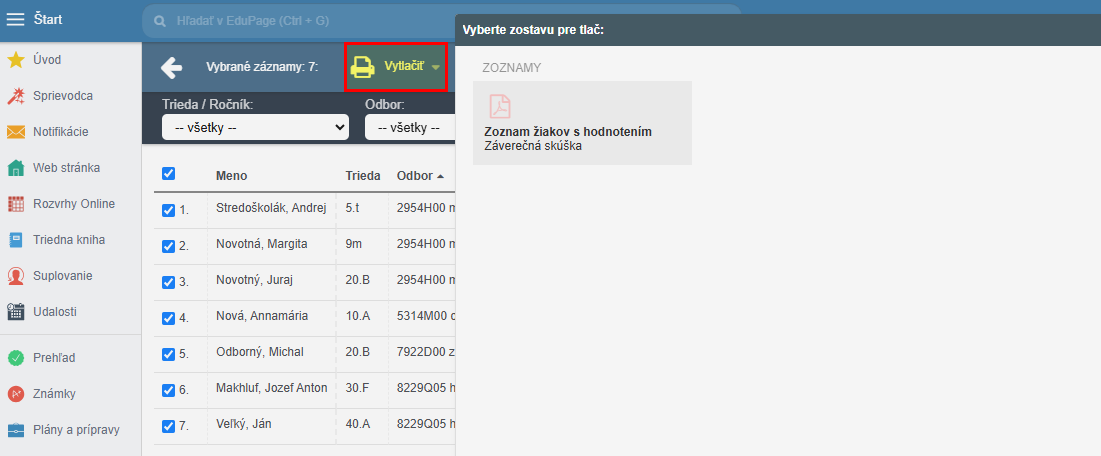Uncheck row 5 Odborný, Michal
1101x456 pixels.
[x=169, y=354]
